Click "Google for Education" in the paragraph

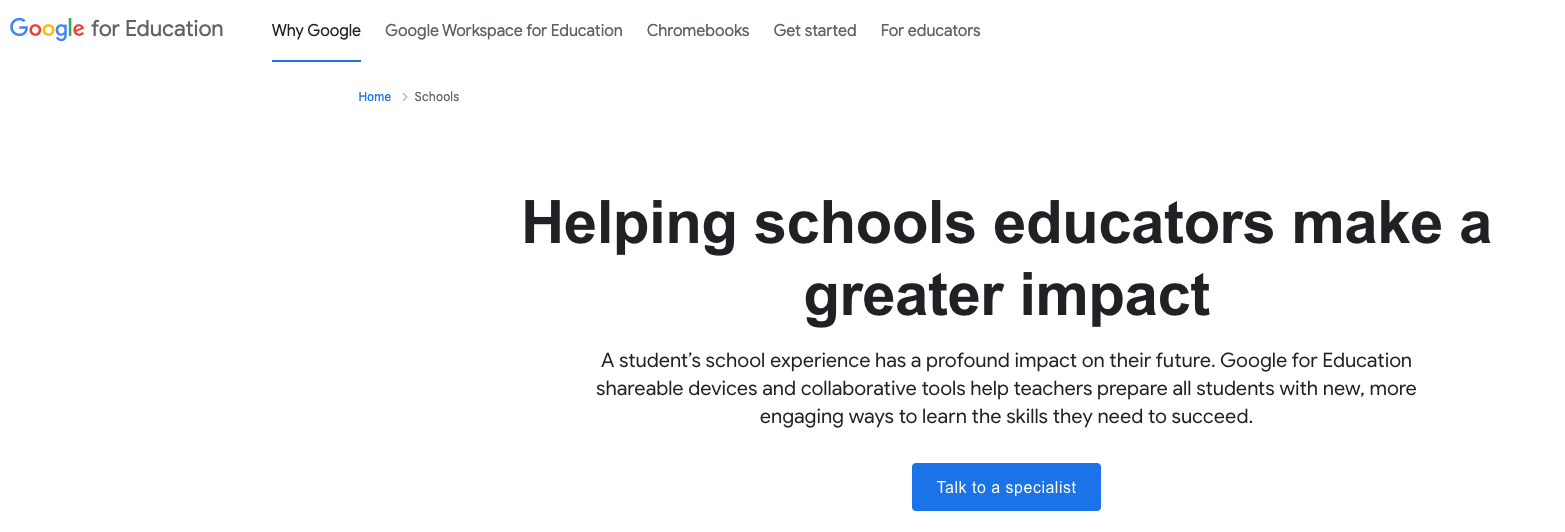click(x=1316, y=360)
